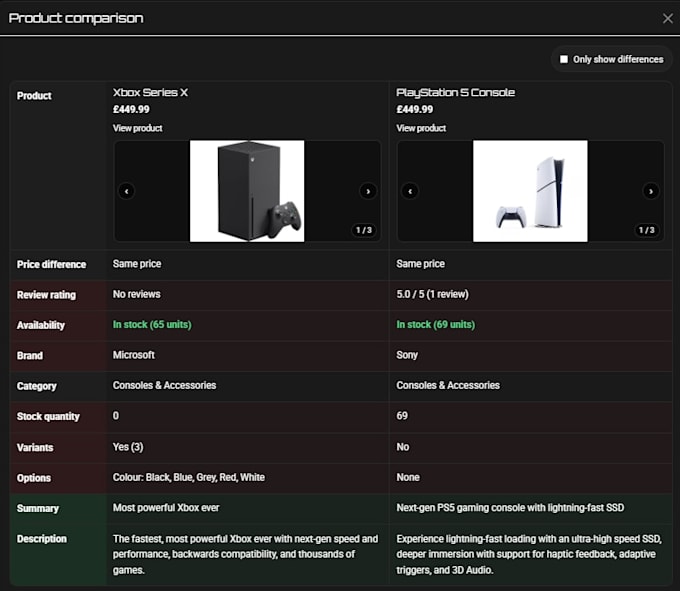This screenshot has height=591, width=680.
Task: Click the 5.0 / 5 (1 review) rating
Action: [432, 294]
